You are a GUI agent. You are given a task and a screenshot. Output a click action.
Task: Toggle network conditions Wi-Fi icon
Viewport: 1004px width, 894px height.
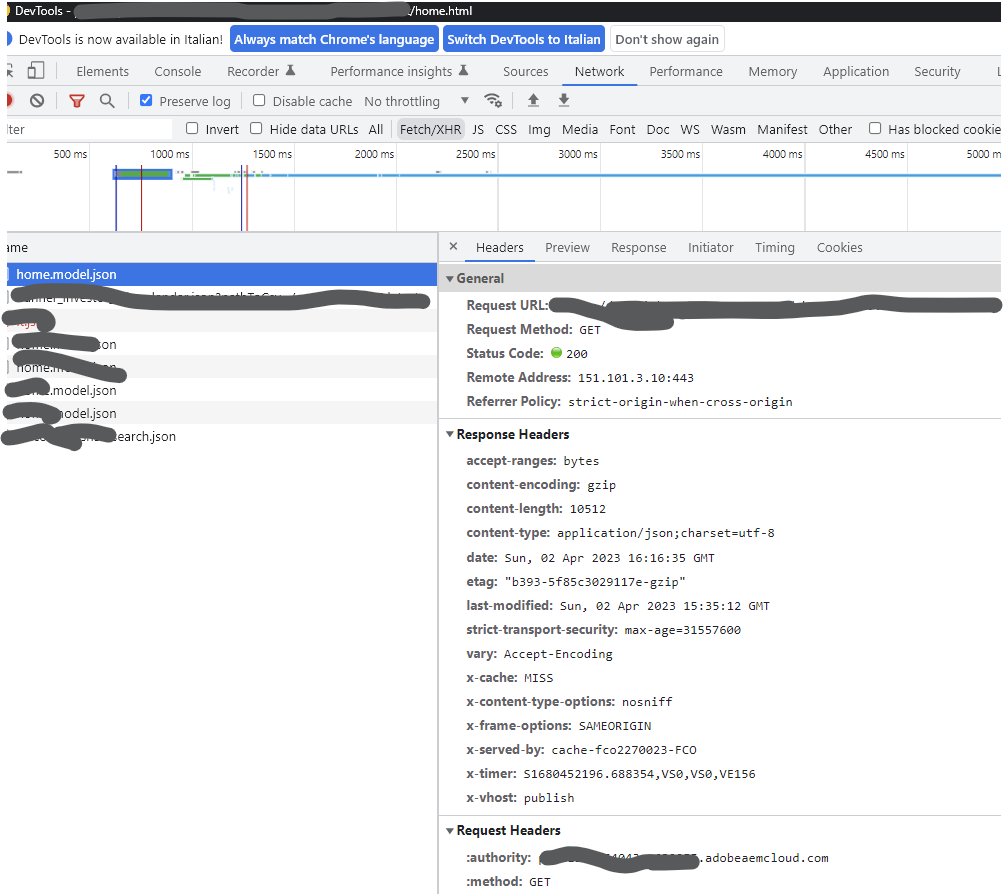pos(493,100)
